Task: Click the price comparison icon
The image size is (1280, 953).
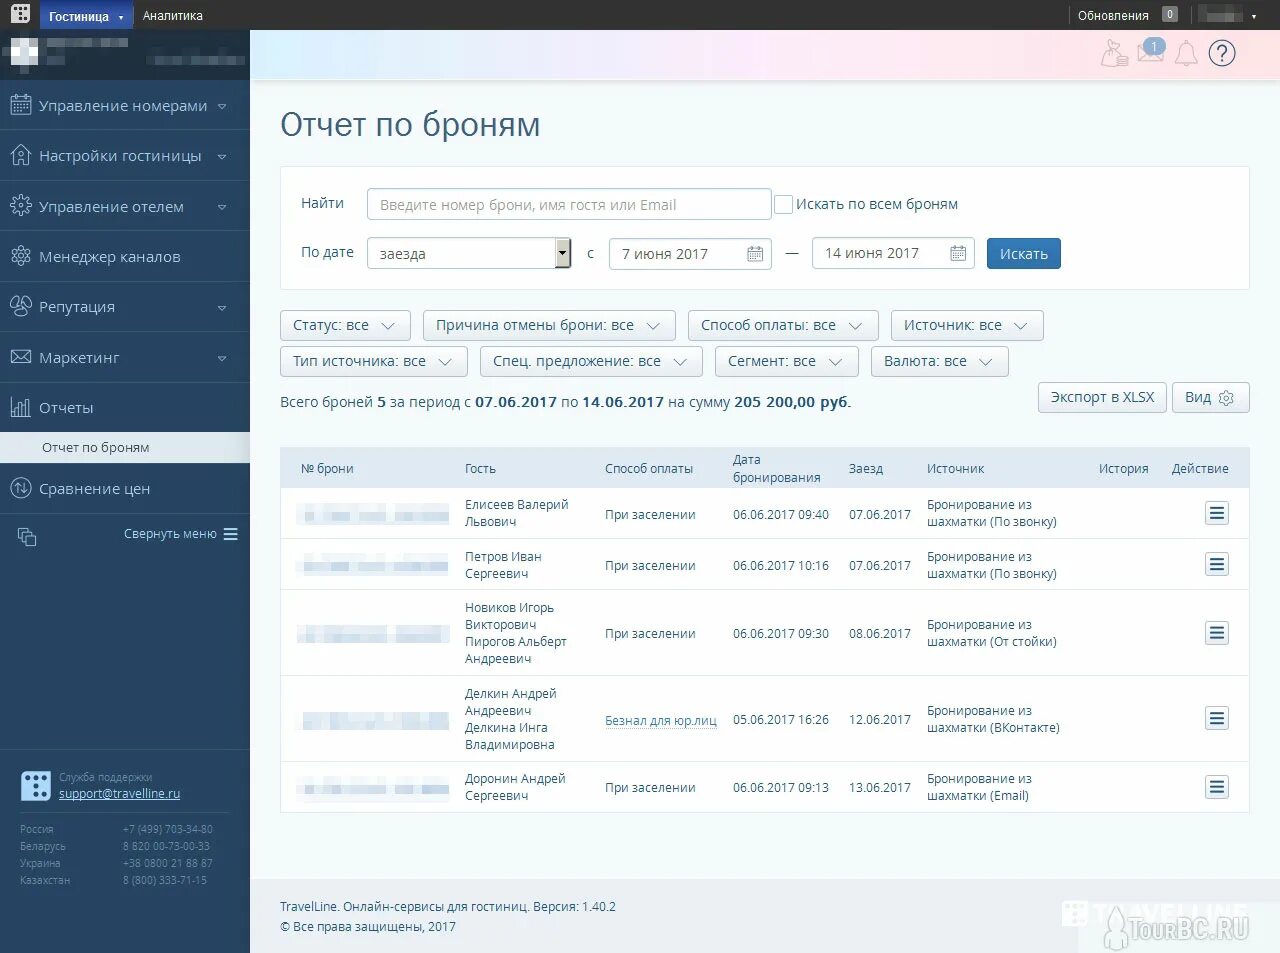Action: point(20,488)
